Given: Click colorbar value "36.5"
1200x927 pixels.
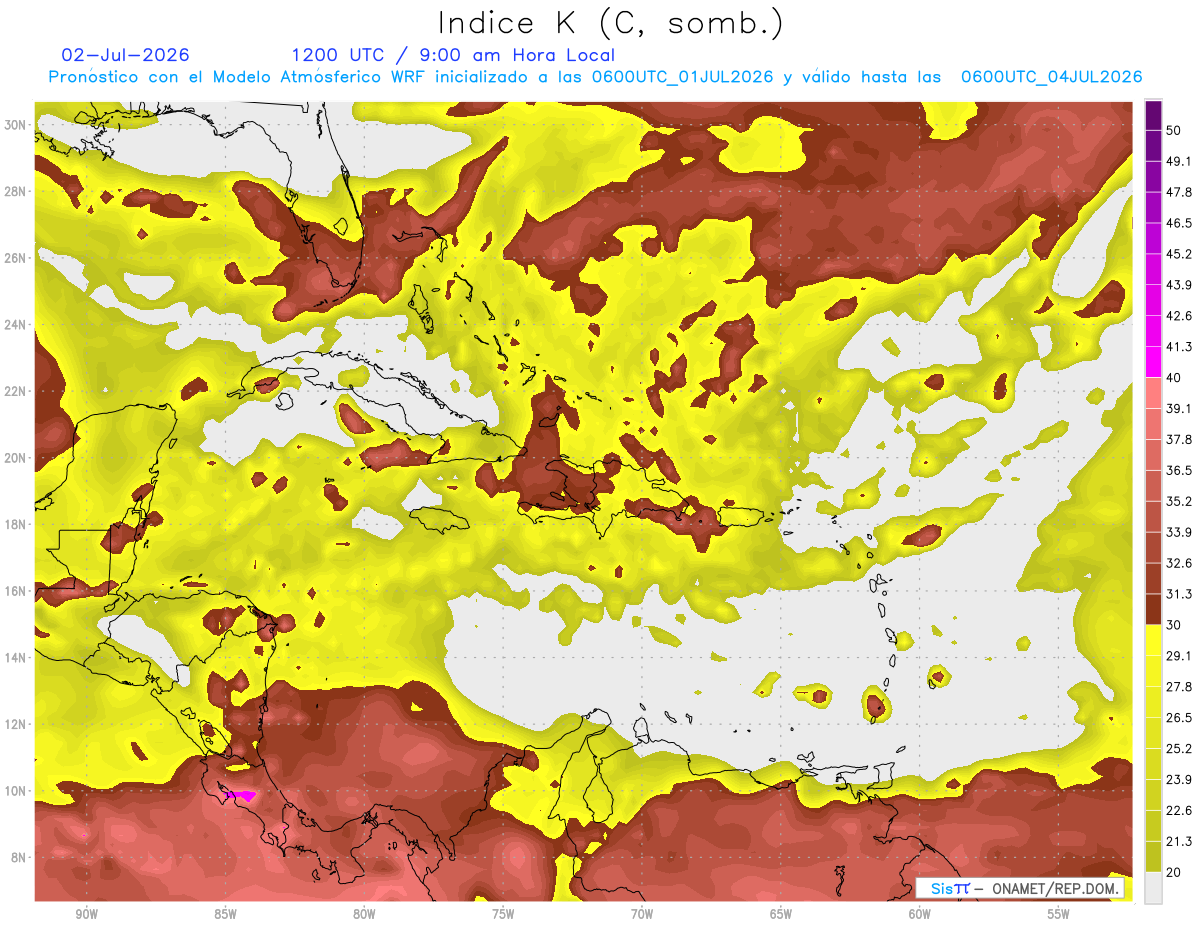Looking at the screenshot, I should coord(1178,470).
